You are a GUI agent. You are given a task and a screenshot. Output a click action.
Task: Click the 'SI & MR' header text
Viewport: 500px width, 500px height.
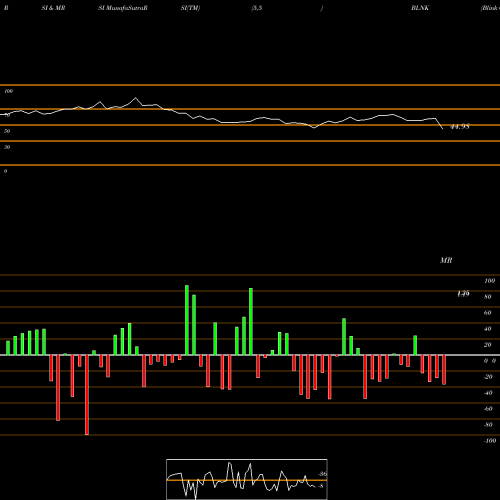pos(53,8)
